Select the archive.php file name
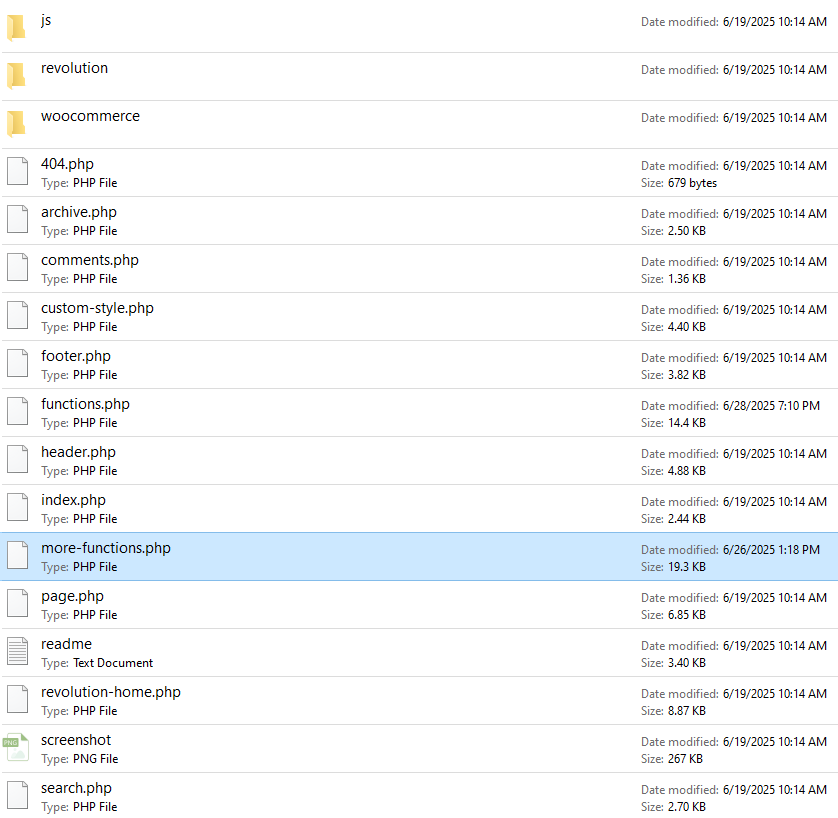 (79, 212)
